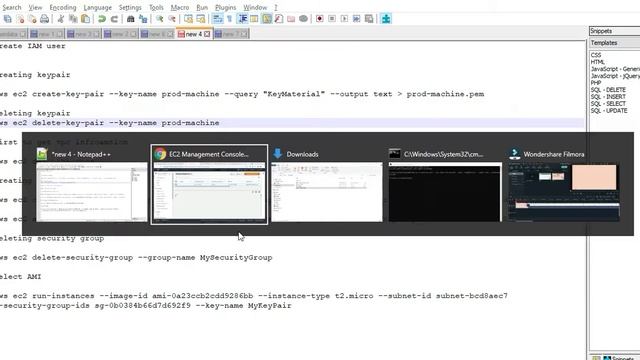Toggle the Document Map toolbar icon

267,19
